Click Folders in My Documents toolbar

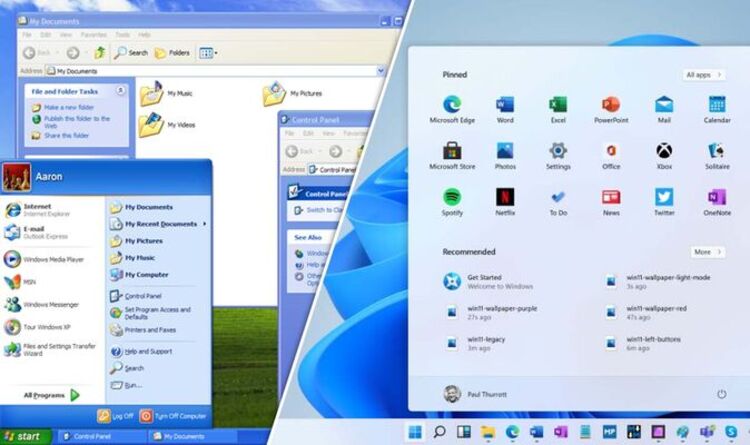(x=172, y=53)
